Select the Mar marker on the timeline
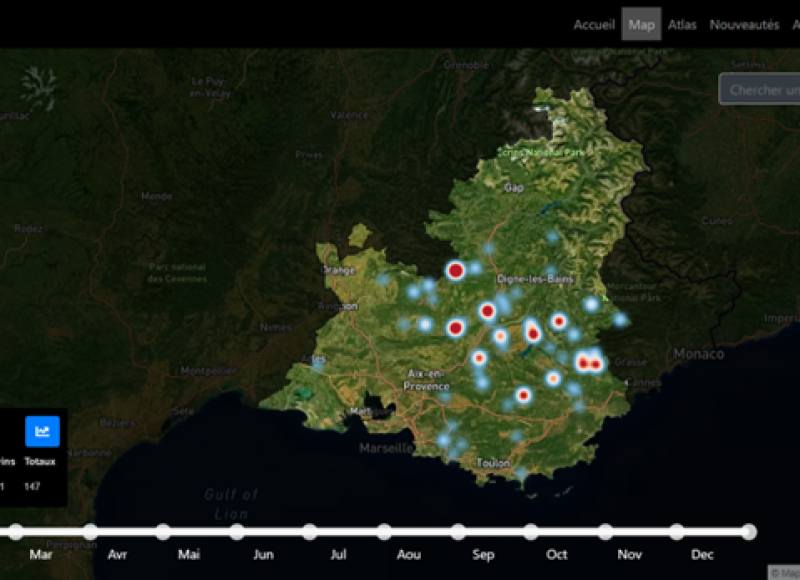The height and width of the screenshot is (580, 800). point(16,532)
